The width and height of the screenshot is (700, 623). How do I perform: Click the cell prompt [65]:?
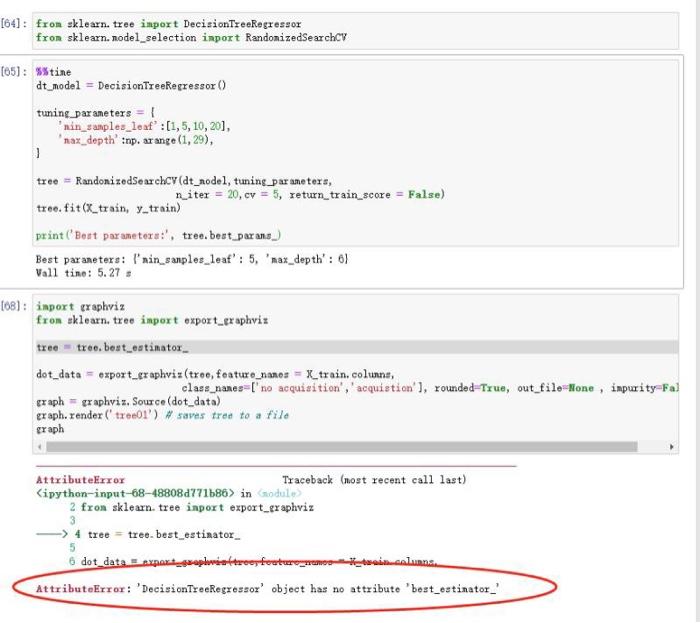tap(14, 72)
